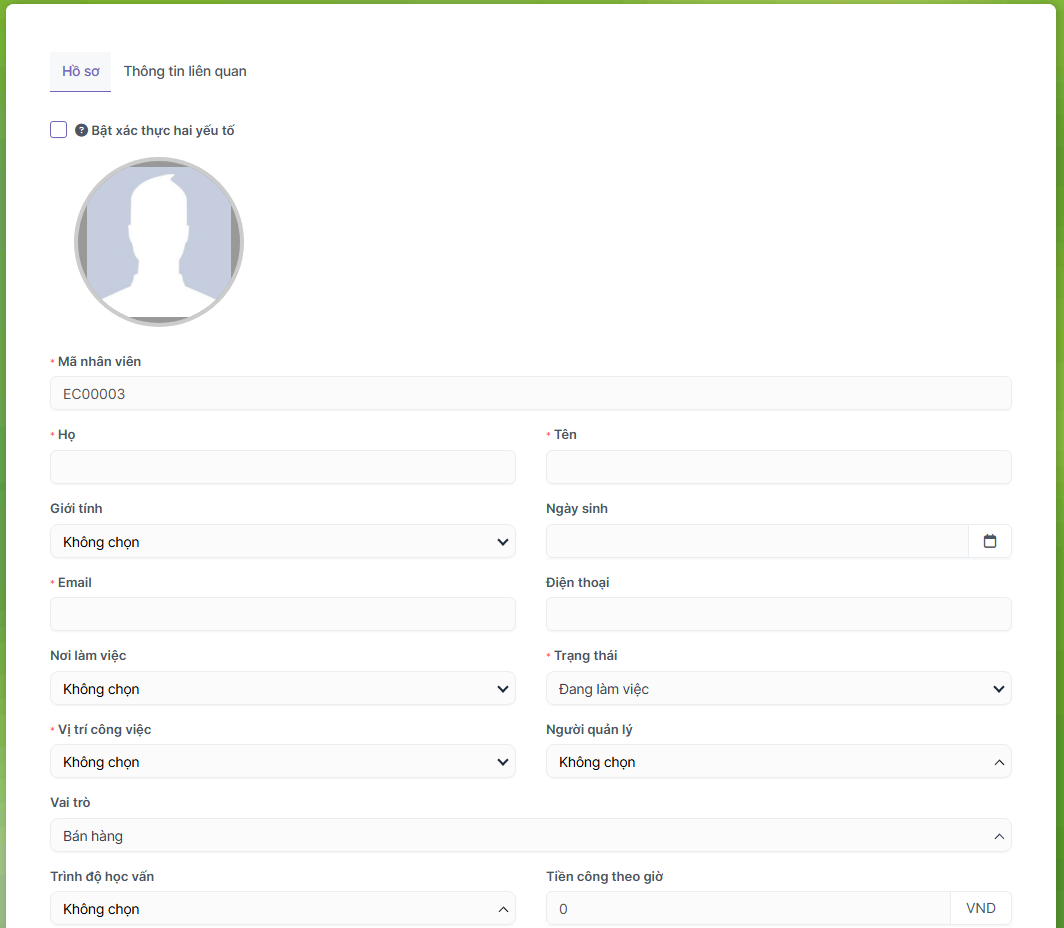Focus the Họ input field
Image resolution: width=1064 pixels, height=928 pixels.
[x=282, y=467]
